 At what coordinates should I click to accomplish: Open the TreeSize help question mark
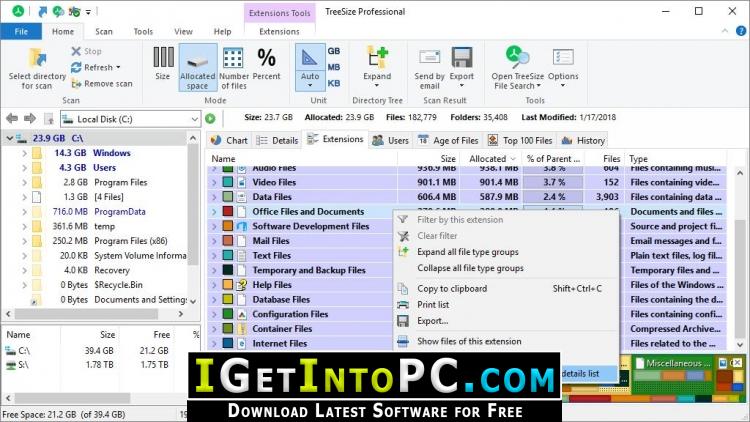740,31
